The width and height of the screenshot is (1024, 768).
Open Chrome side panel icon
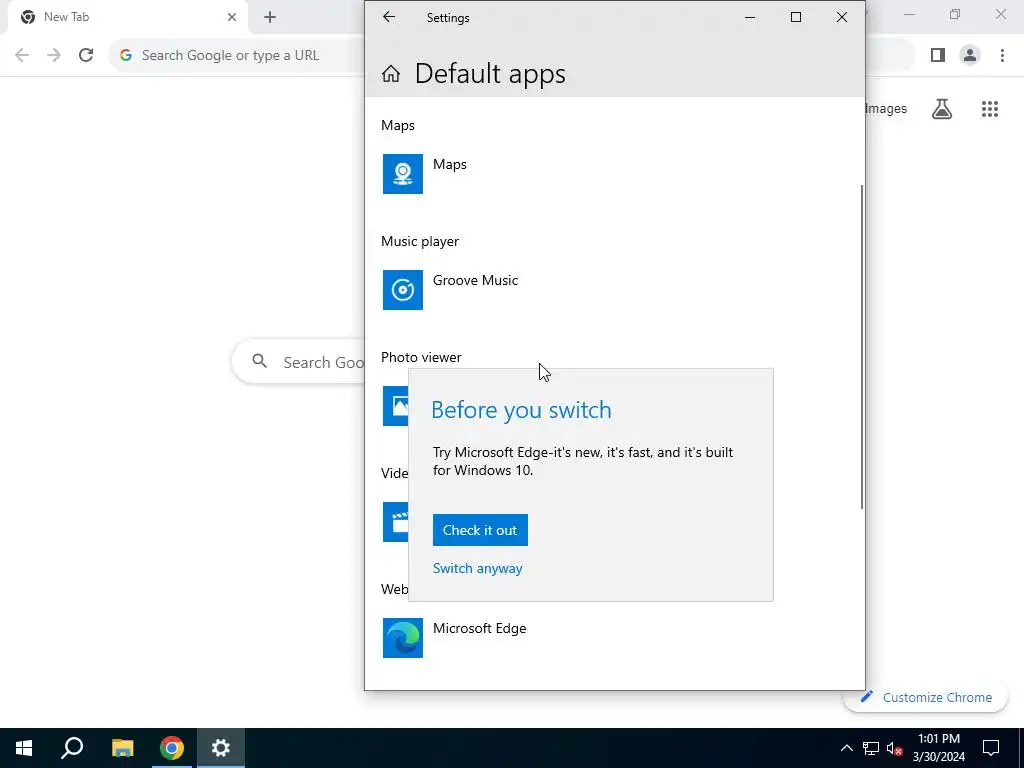pyautogui.click(x=938, y=55)
